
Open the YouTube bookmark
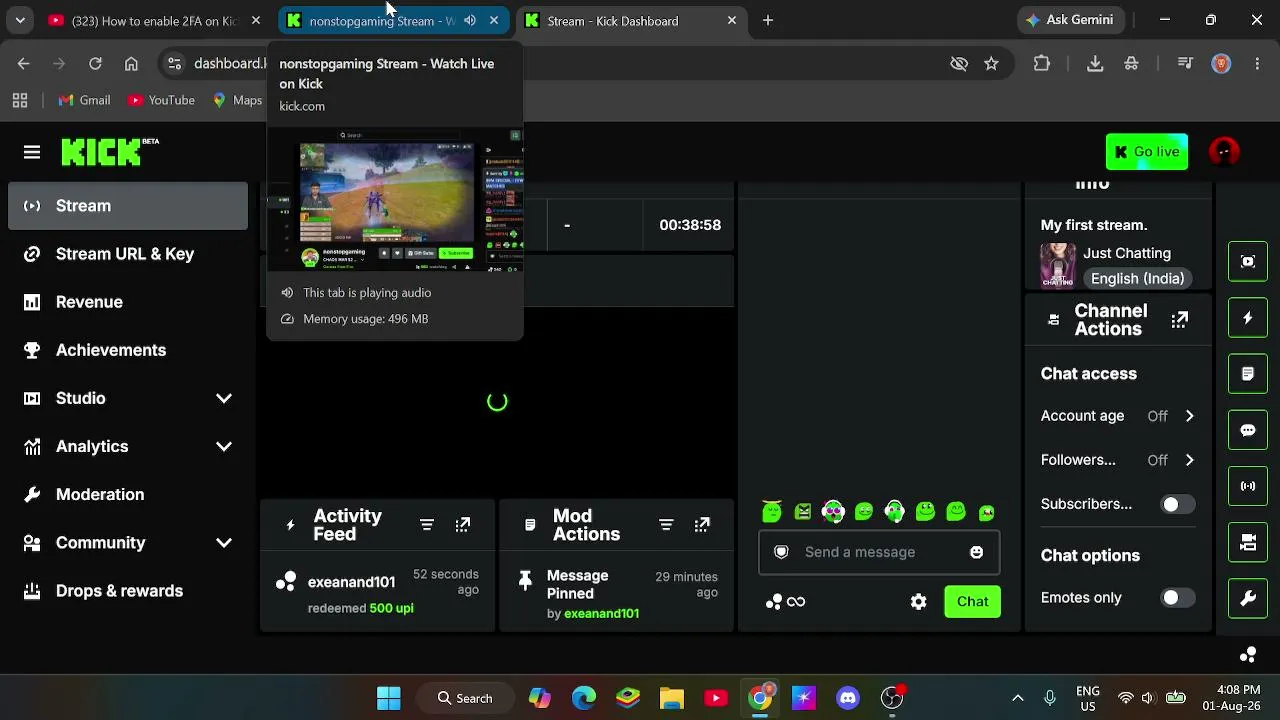161,100
